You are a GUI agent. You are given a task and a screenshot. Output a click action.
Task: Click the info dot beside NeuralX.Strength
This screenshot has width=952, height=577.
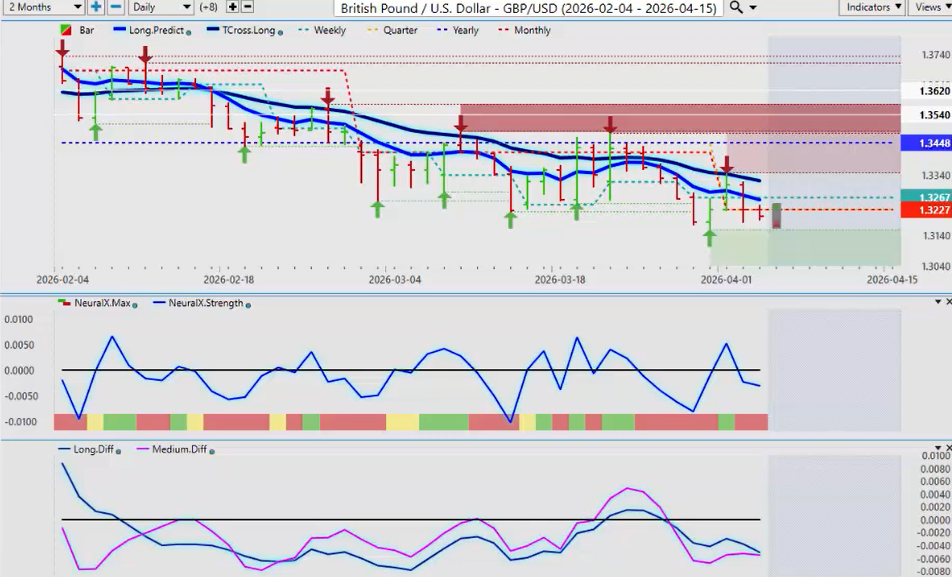coord(248,304)
